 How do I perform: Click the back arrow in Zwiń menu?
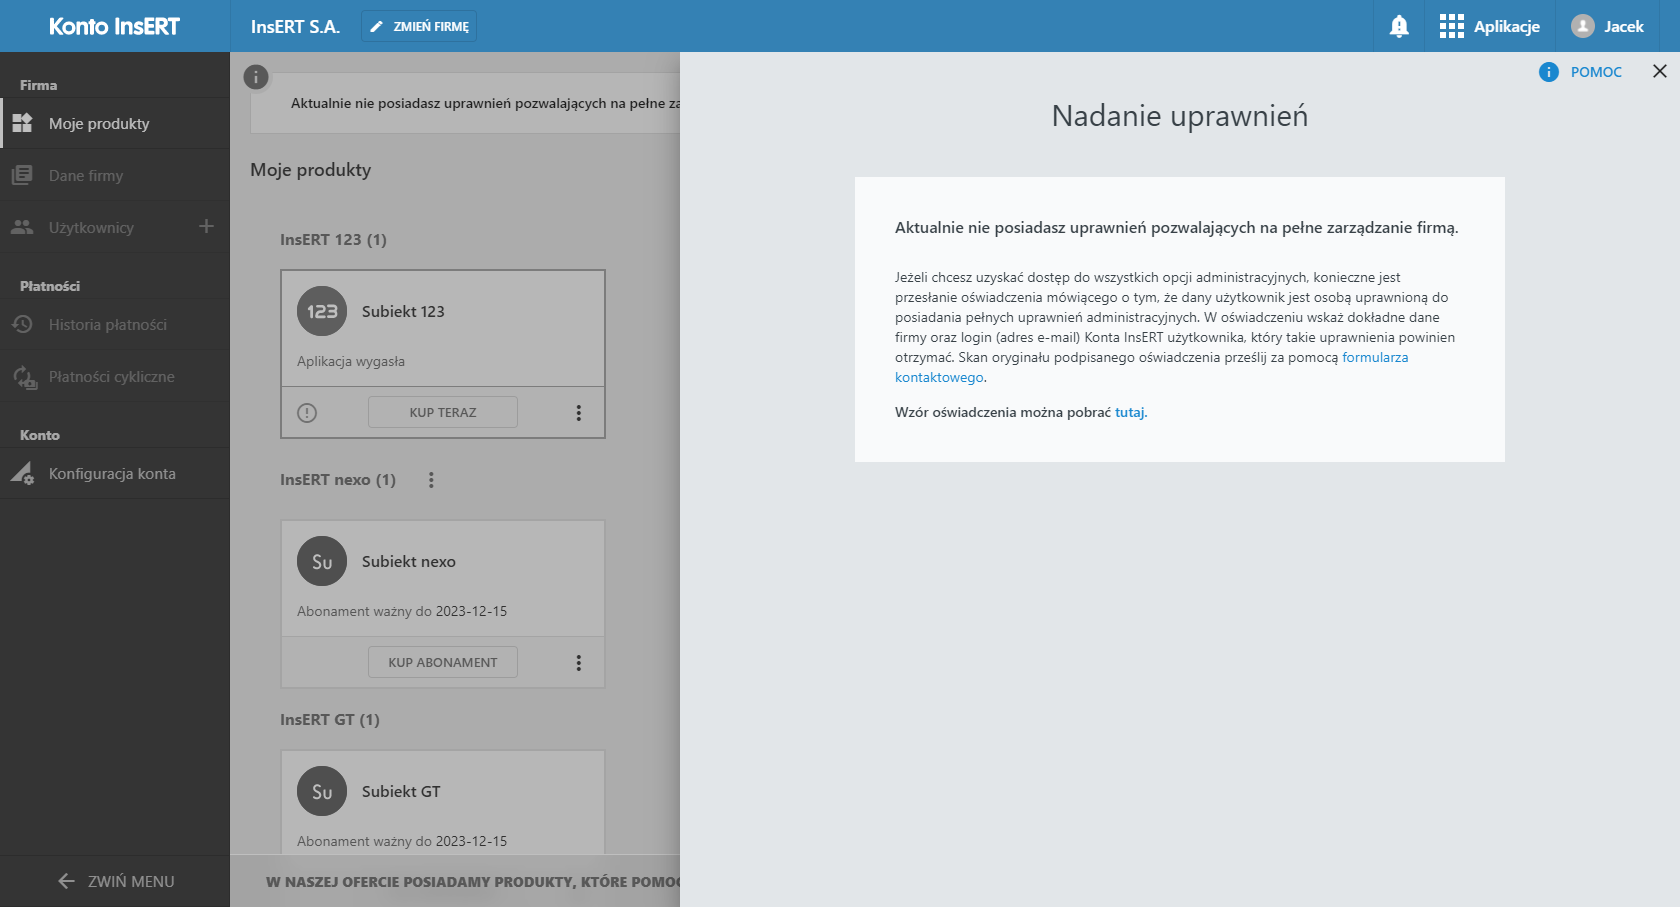click(x=67, y=881)
